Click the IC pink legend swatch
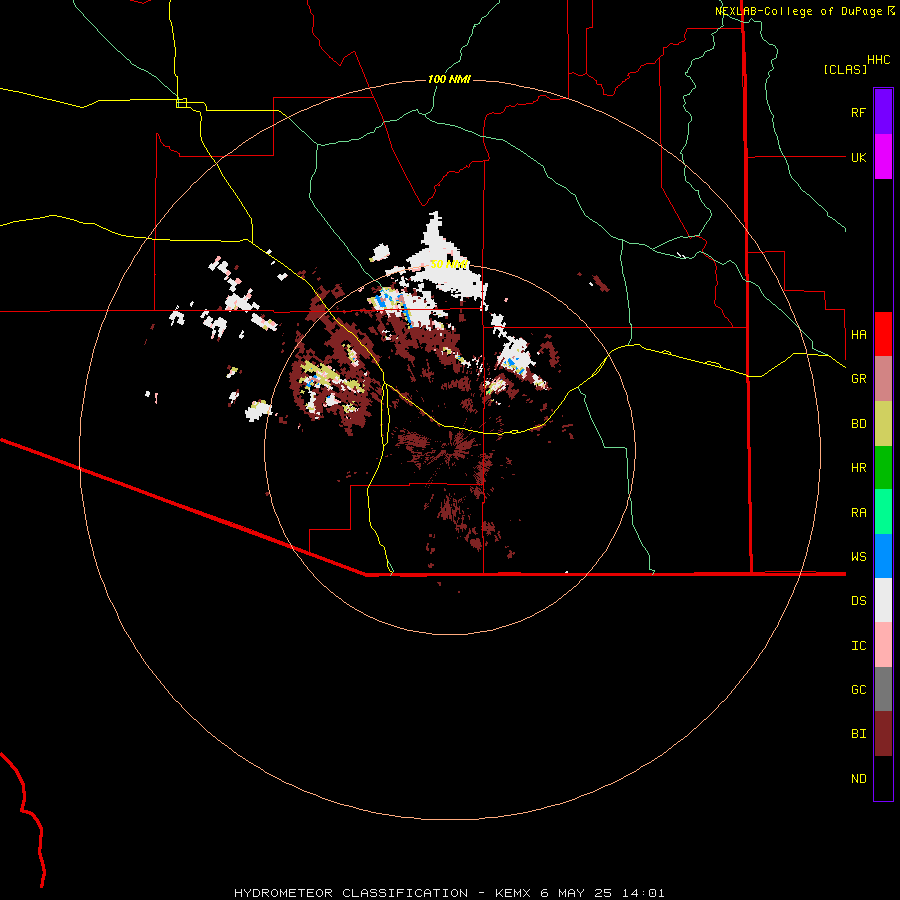 point(883,645)
